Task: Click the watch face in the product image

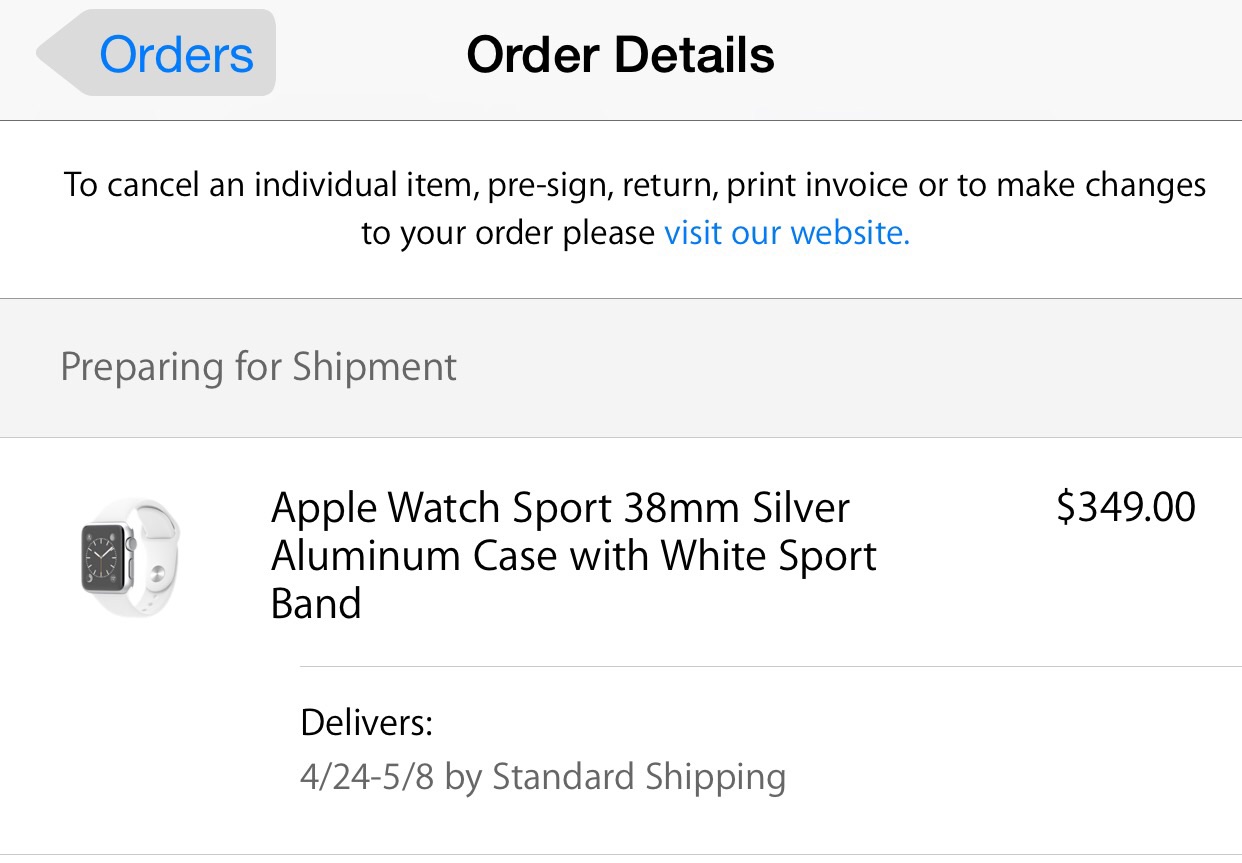Action: coord(104,556)
